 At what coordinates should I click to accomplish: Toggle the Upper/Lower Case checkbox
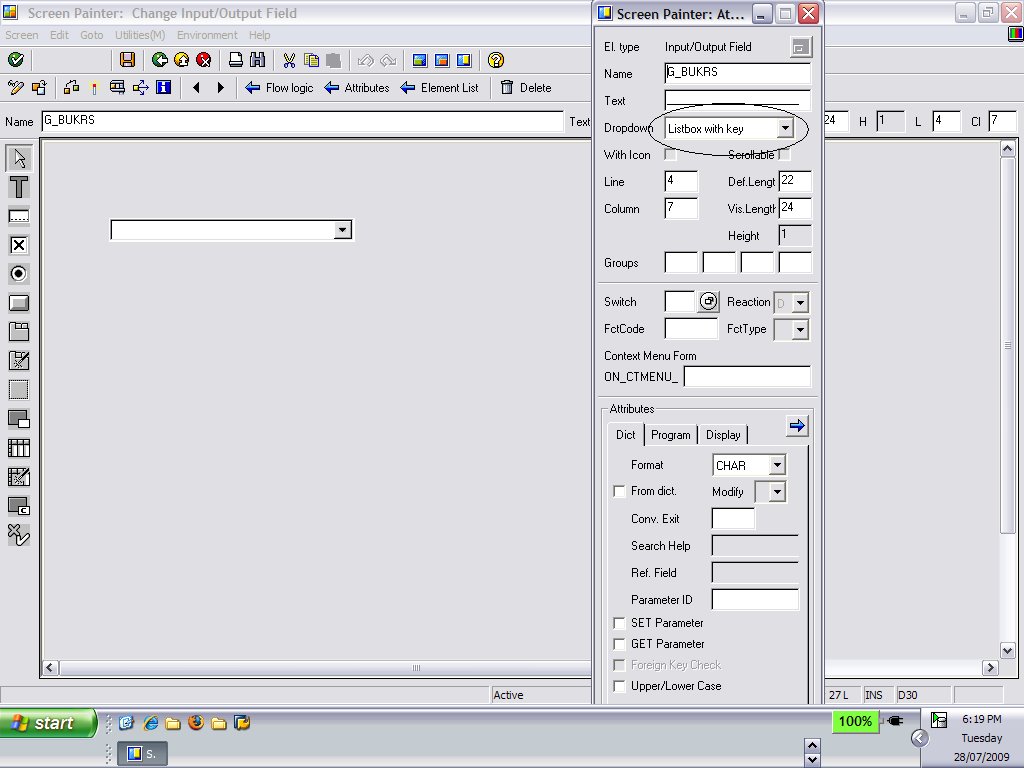pos(618,686)
